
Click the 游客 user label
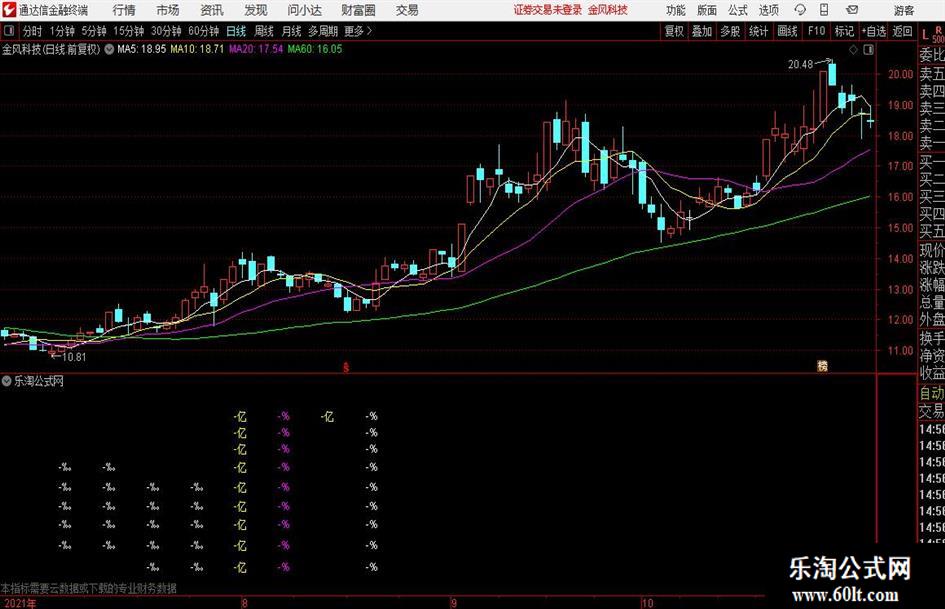pyautogui.click(x=903, y=10)
